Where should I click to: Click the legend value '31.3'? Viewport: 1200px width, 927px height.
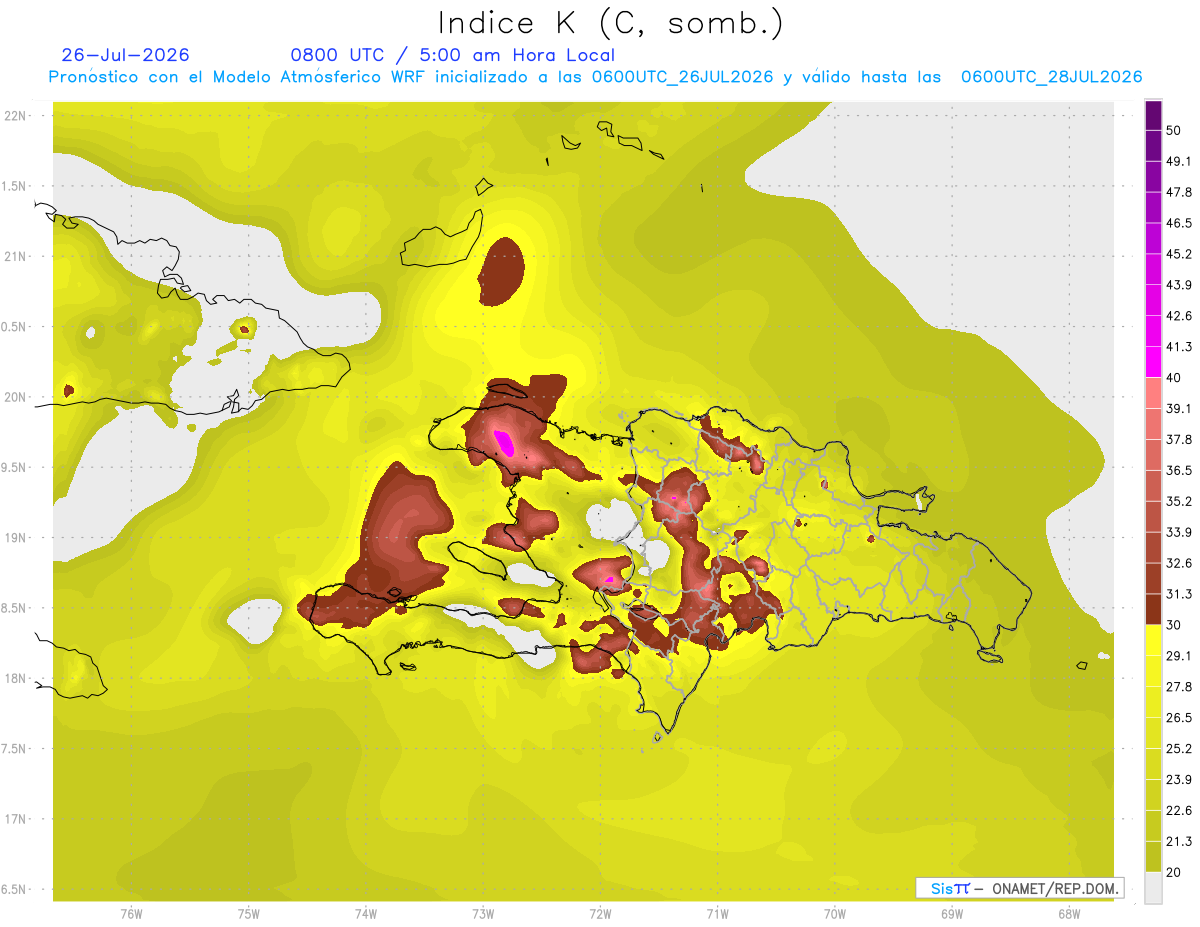1178,594
